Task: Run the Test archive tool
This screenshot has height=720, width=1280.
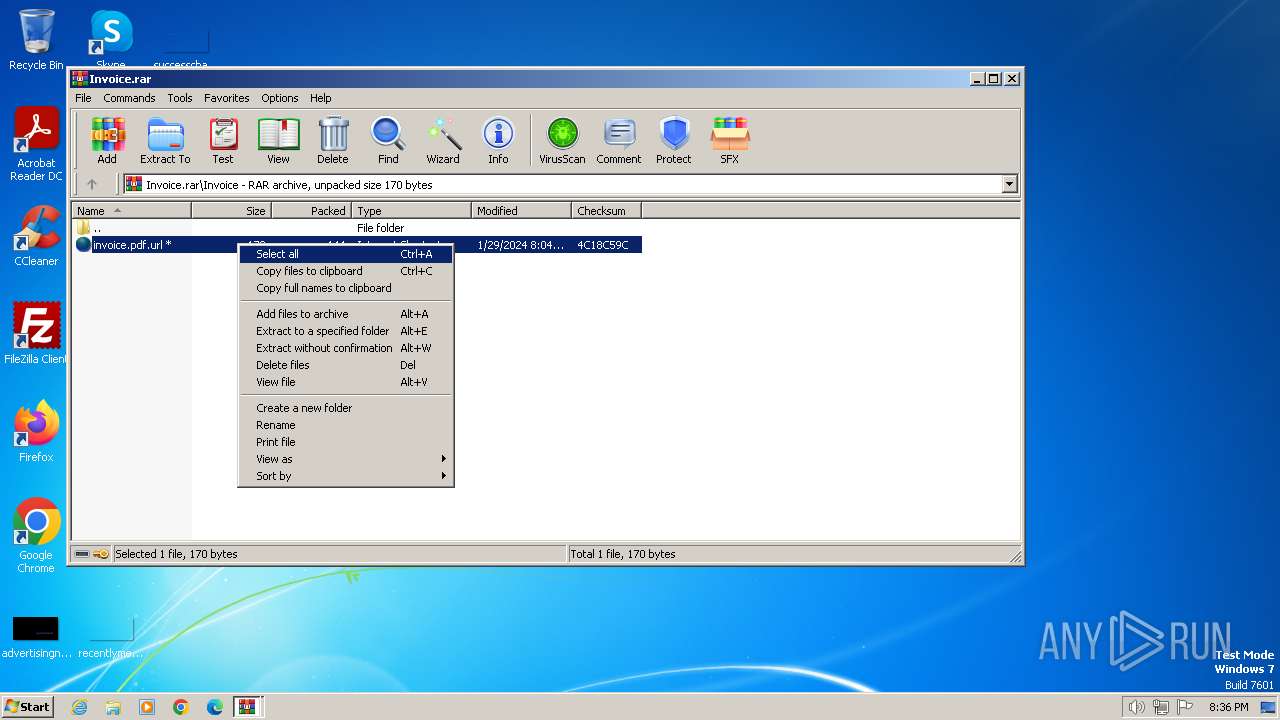Action: [x=223, y=140]
